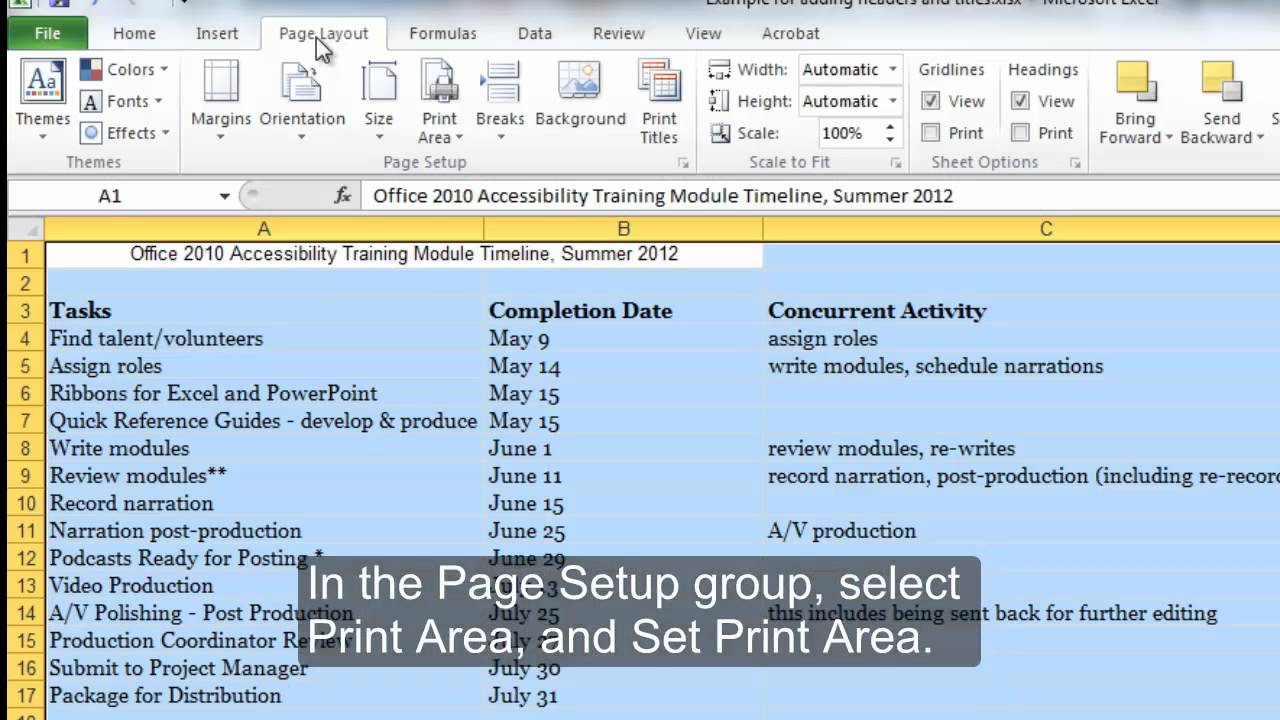Select column B header
The height and width of the screenshot is (720, 1280).
tap(623, 229)
